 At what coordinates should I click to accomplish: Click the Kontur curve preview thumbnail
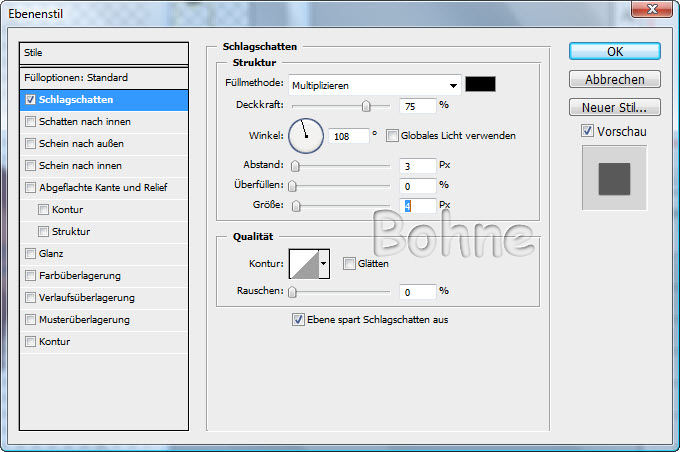click(302, 264)
